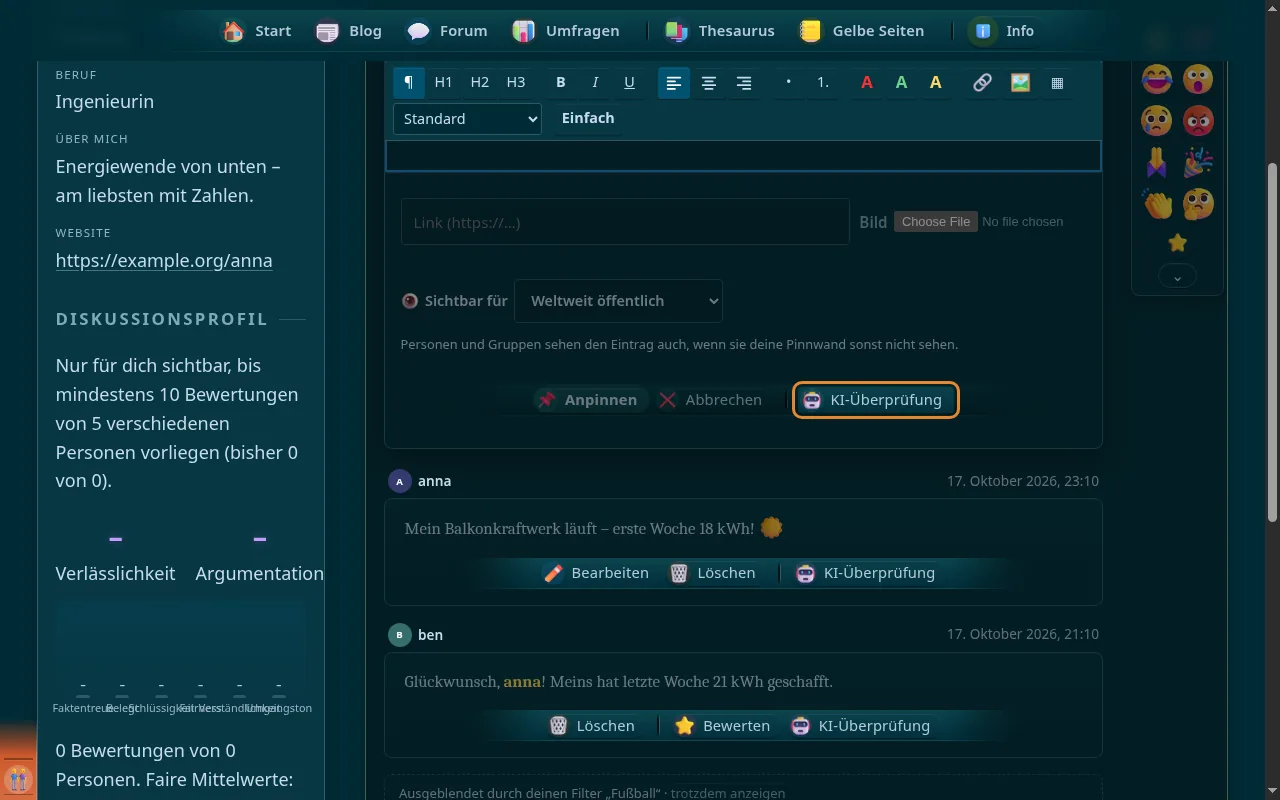Select the star emoji in the emoji panel

click(x=1177, y=243)
